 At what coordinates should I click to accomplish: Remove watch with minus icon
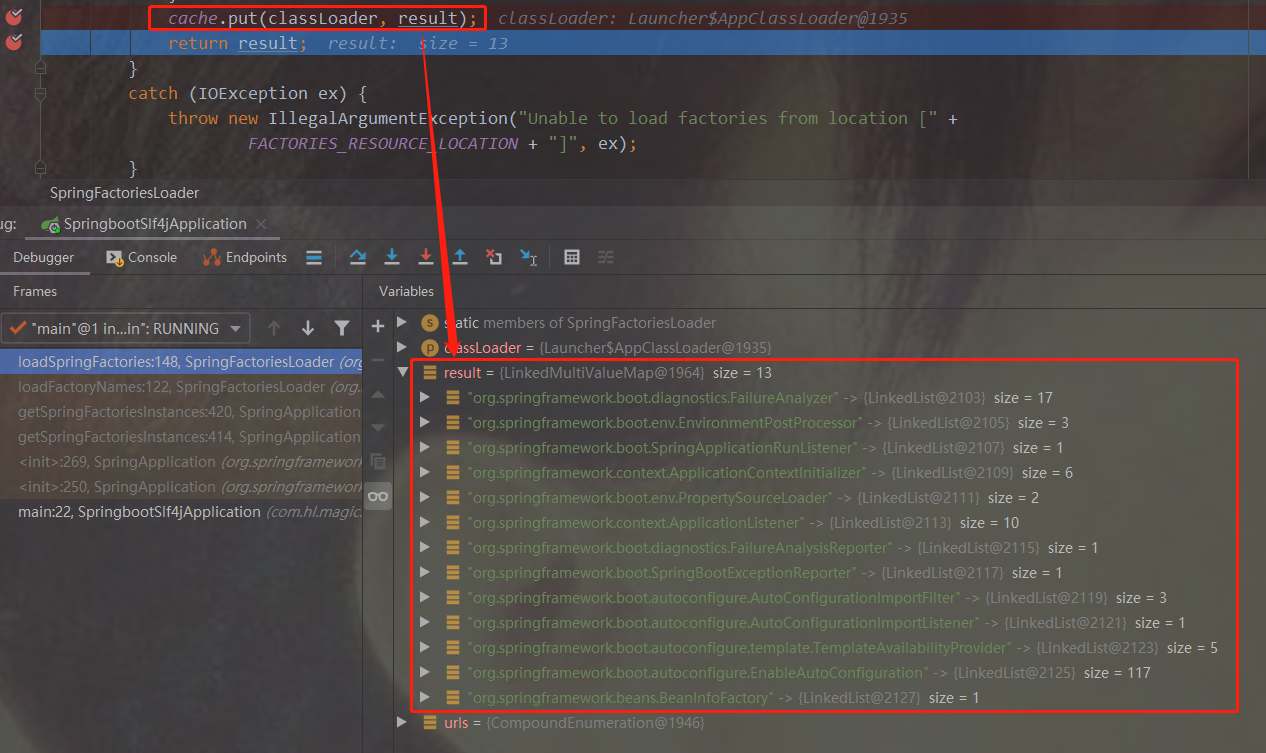378,360
